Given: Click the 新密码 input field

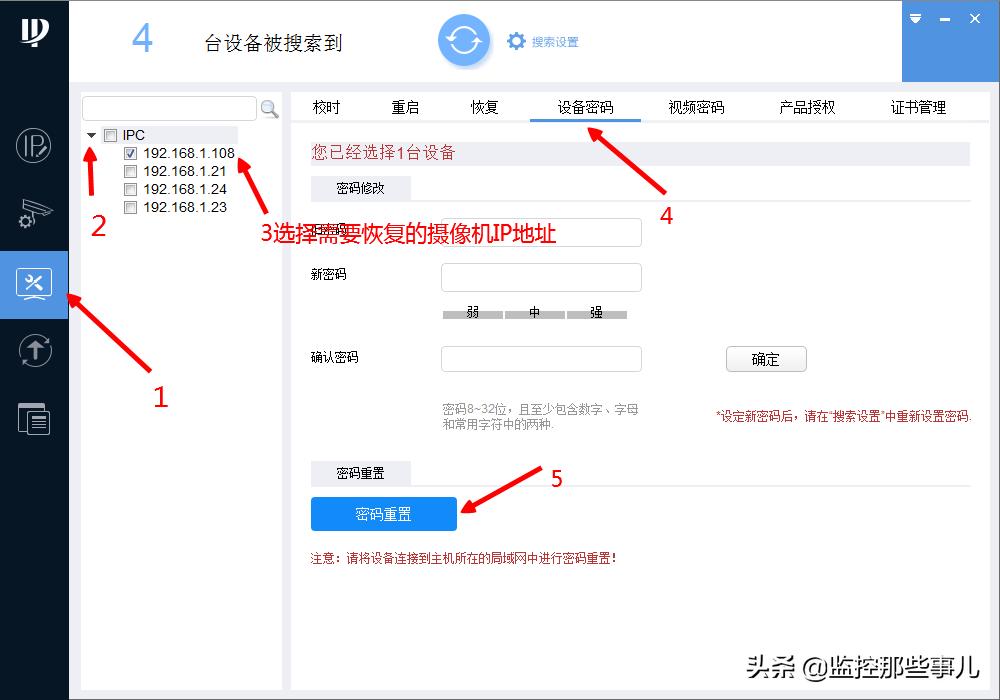Looking at the screenshot, I should [x=541, y=277].
